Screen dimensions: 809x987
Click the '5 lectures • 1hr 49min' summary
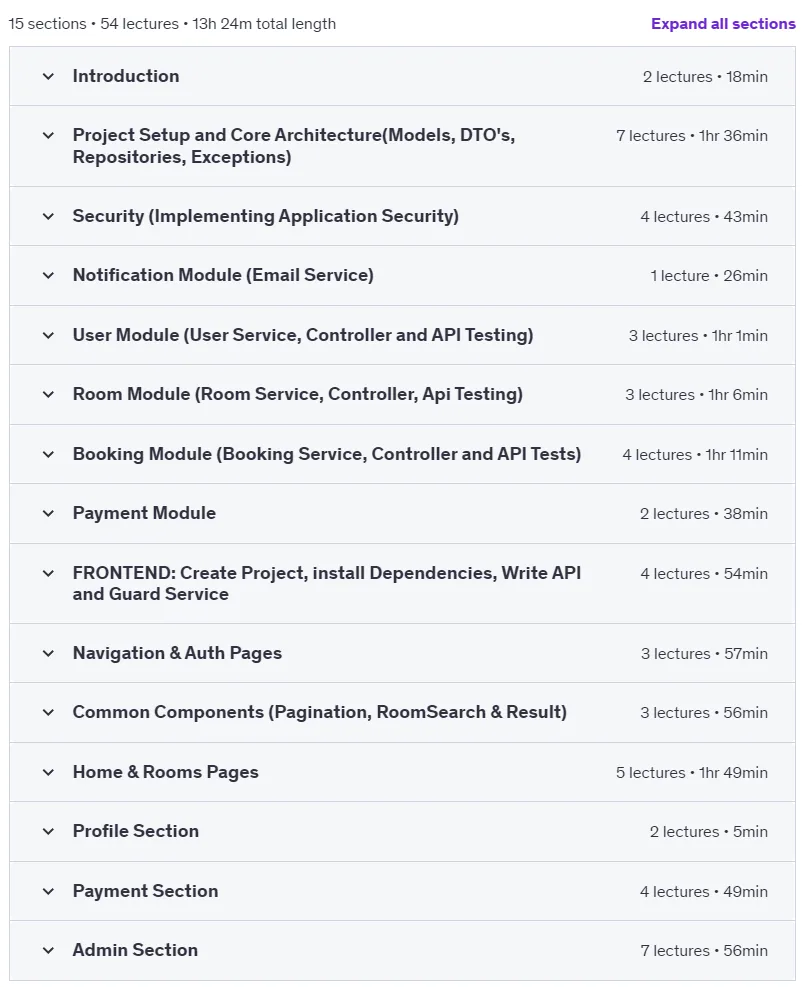[691, 772]
